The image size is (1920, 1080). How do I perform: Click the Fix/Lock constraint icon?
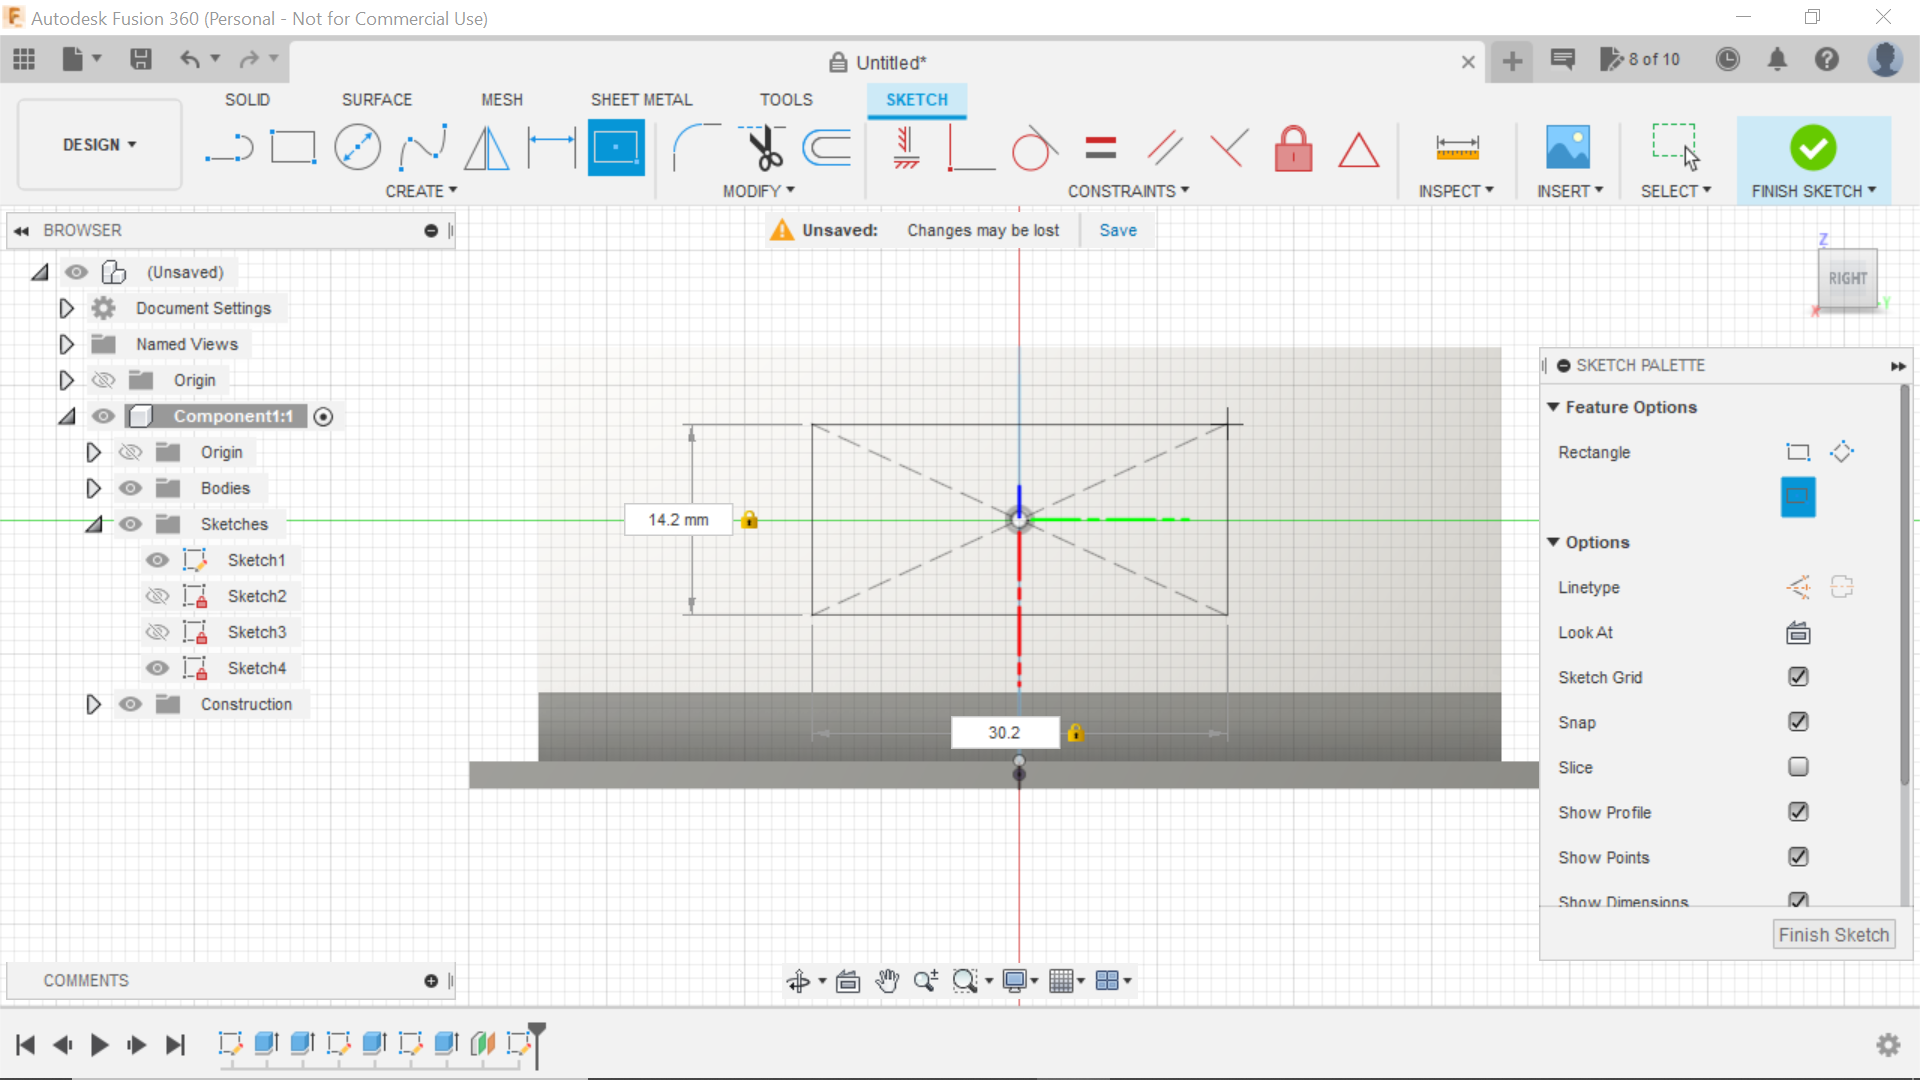(x=1293, y=147)
